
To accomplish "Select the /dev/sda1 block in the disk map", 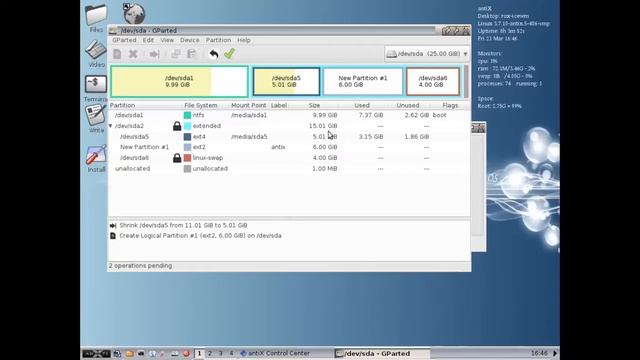I will pos(179,82).
